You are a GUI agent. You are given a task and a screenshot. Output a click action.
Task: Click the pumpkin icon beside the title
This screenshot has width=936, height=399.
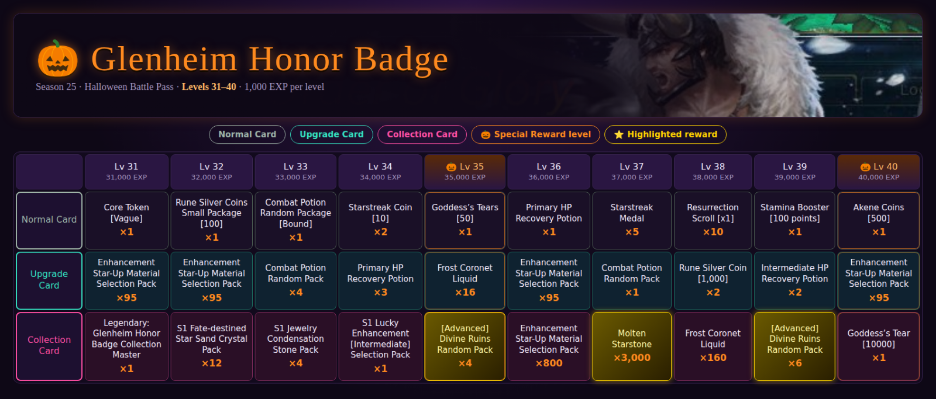(58, 59)
